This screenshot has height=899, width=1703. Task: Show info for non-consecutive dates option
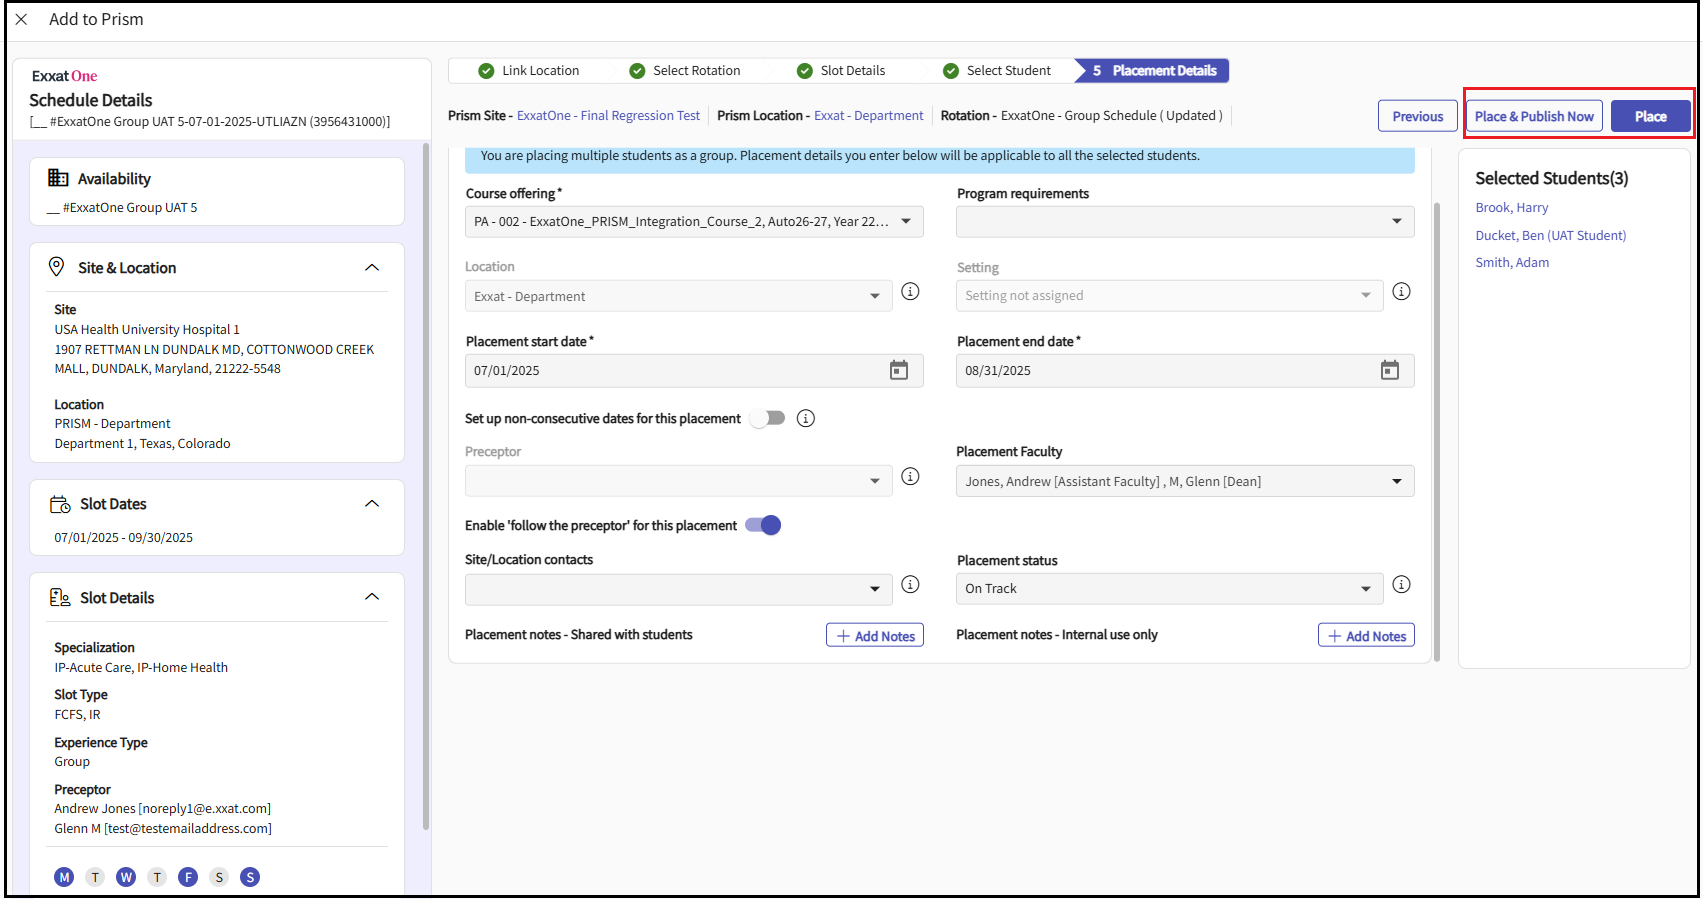tap(806, 419)
